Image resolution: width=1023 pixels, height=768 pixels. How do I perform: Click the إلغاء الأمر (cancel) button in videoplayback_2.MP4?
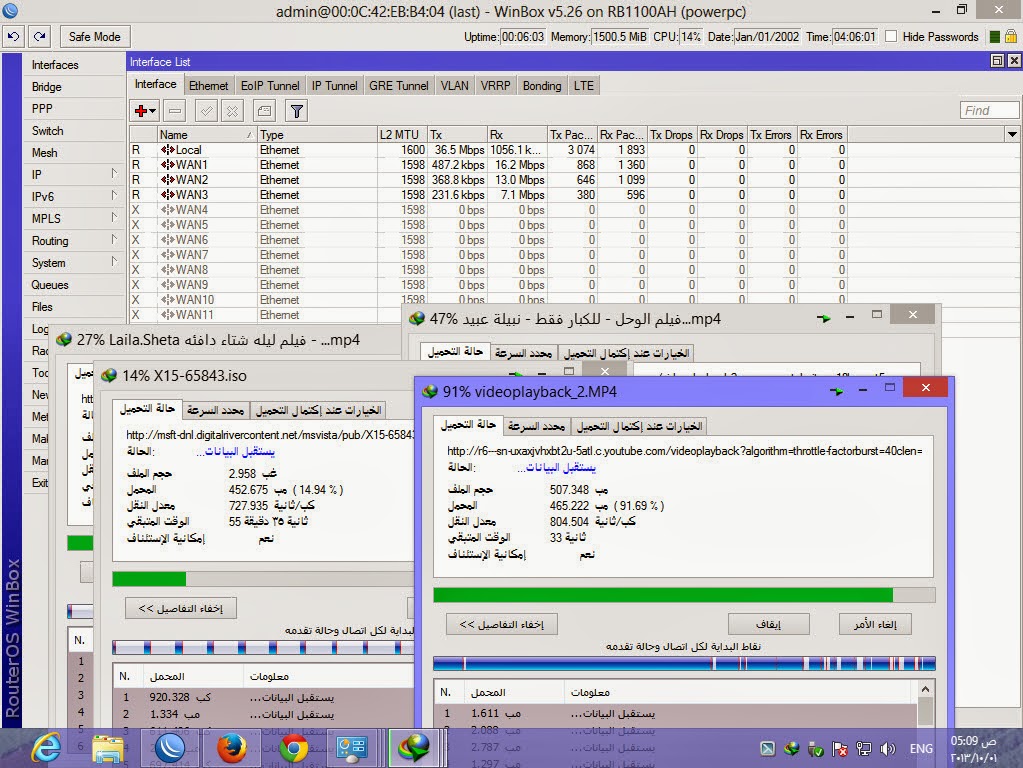(875, 624)
